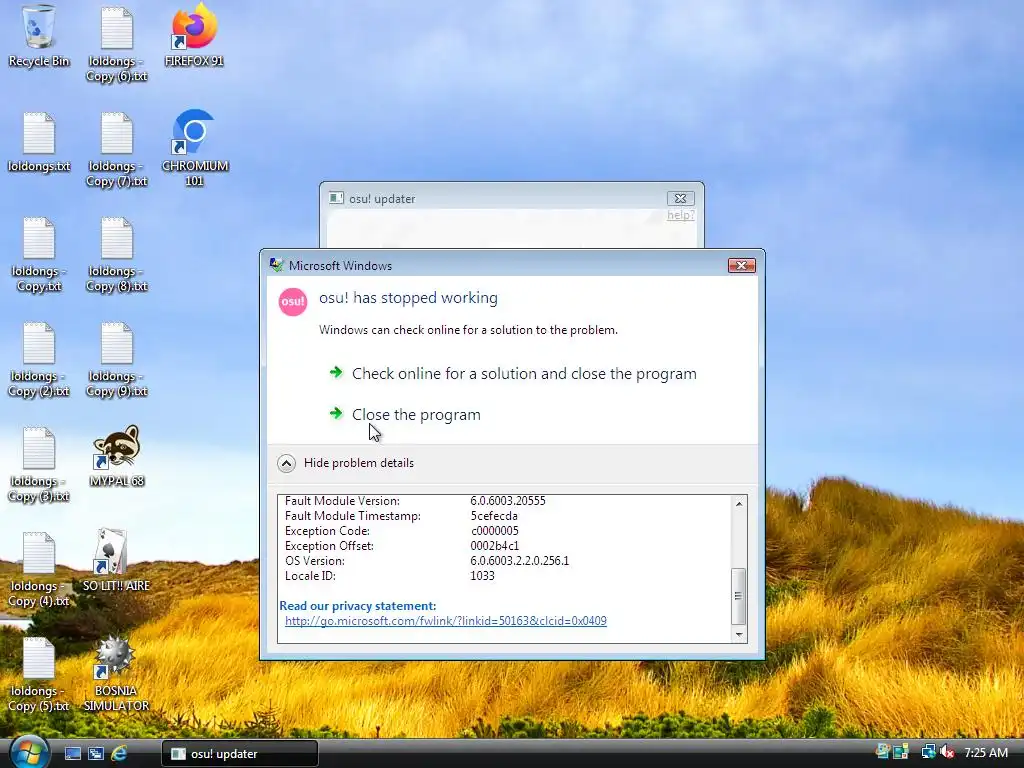Close the Microsoft Windows error dialog

(x=741, y=265)
